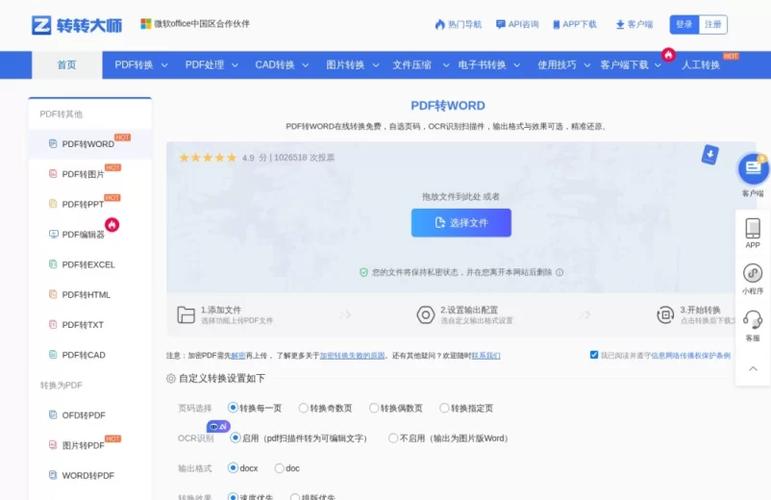Click the chat icon beside API咨询
This screenshot has width=771, height=500.
[501, 24]
